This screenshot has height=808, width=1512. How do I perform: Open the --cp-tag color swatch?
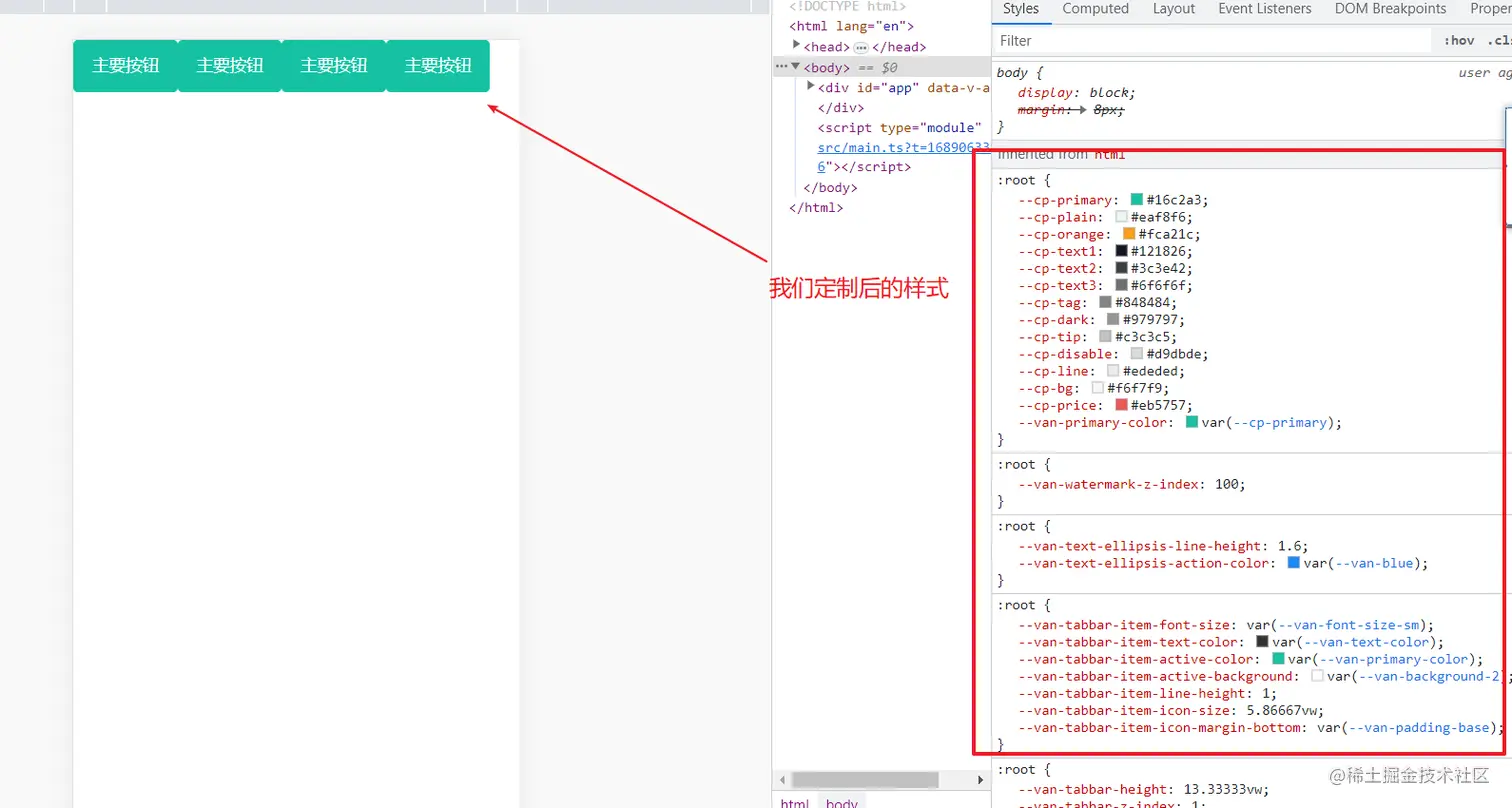(1106, 302)
